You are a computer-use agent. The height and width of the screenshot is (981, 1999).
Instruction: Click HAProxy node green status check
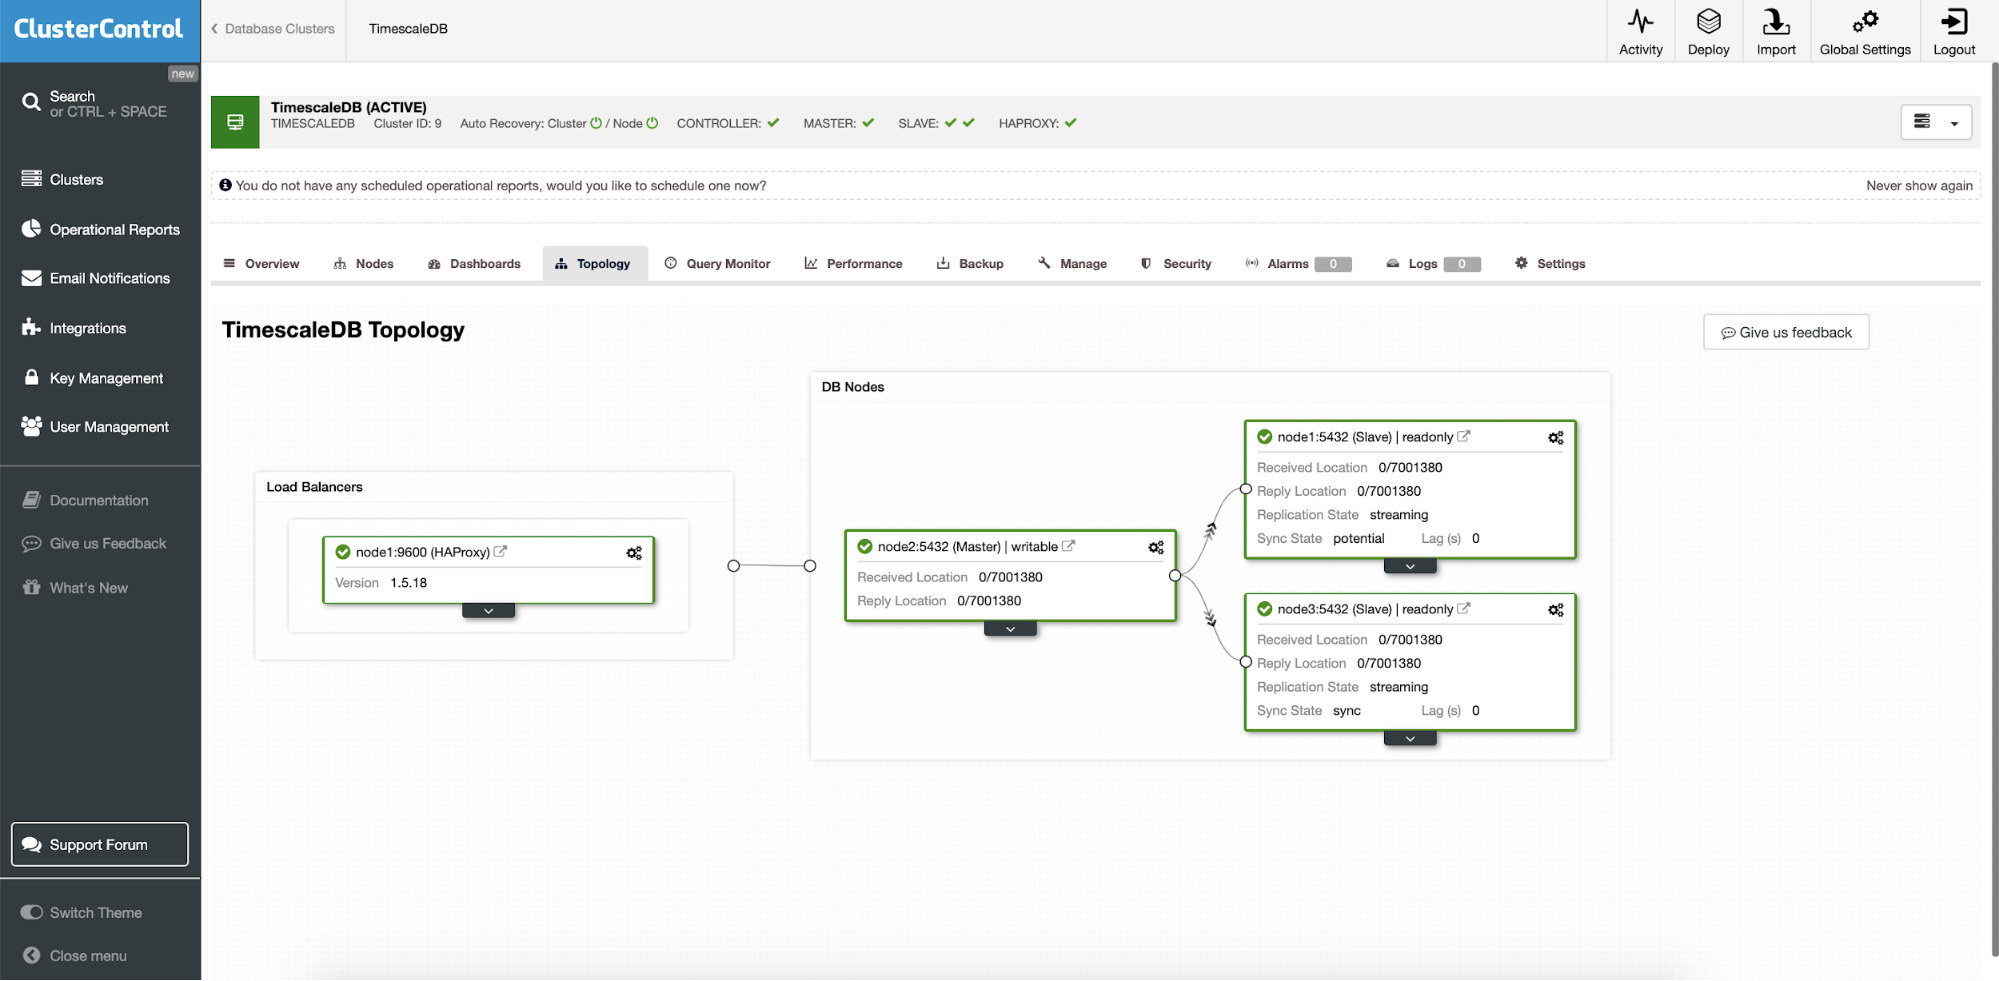(x=343, y=552)
